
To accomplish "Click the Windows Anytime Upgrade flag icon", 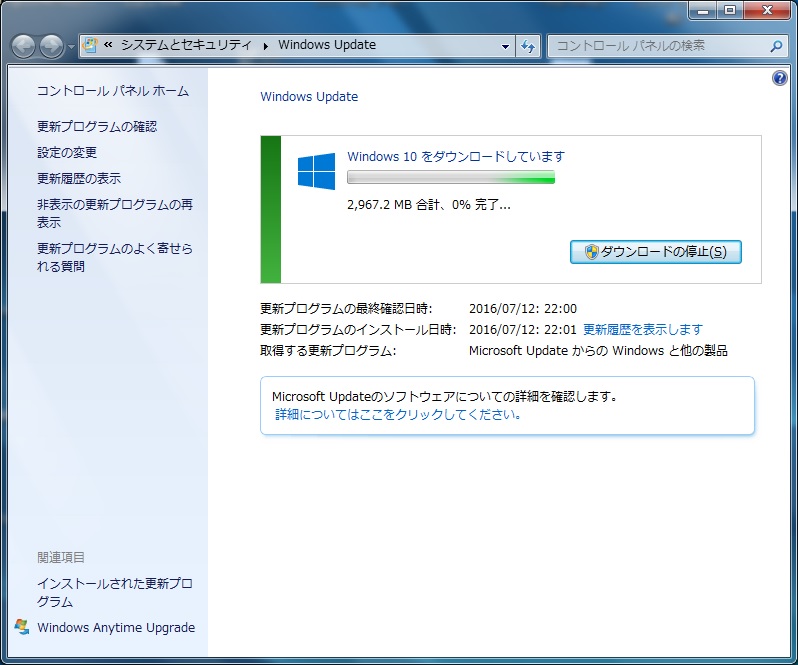I will click(22, 627).
